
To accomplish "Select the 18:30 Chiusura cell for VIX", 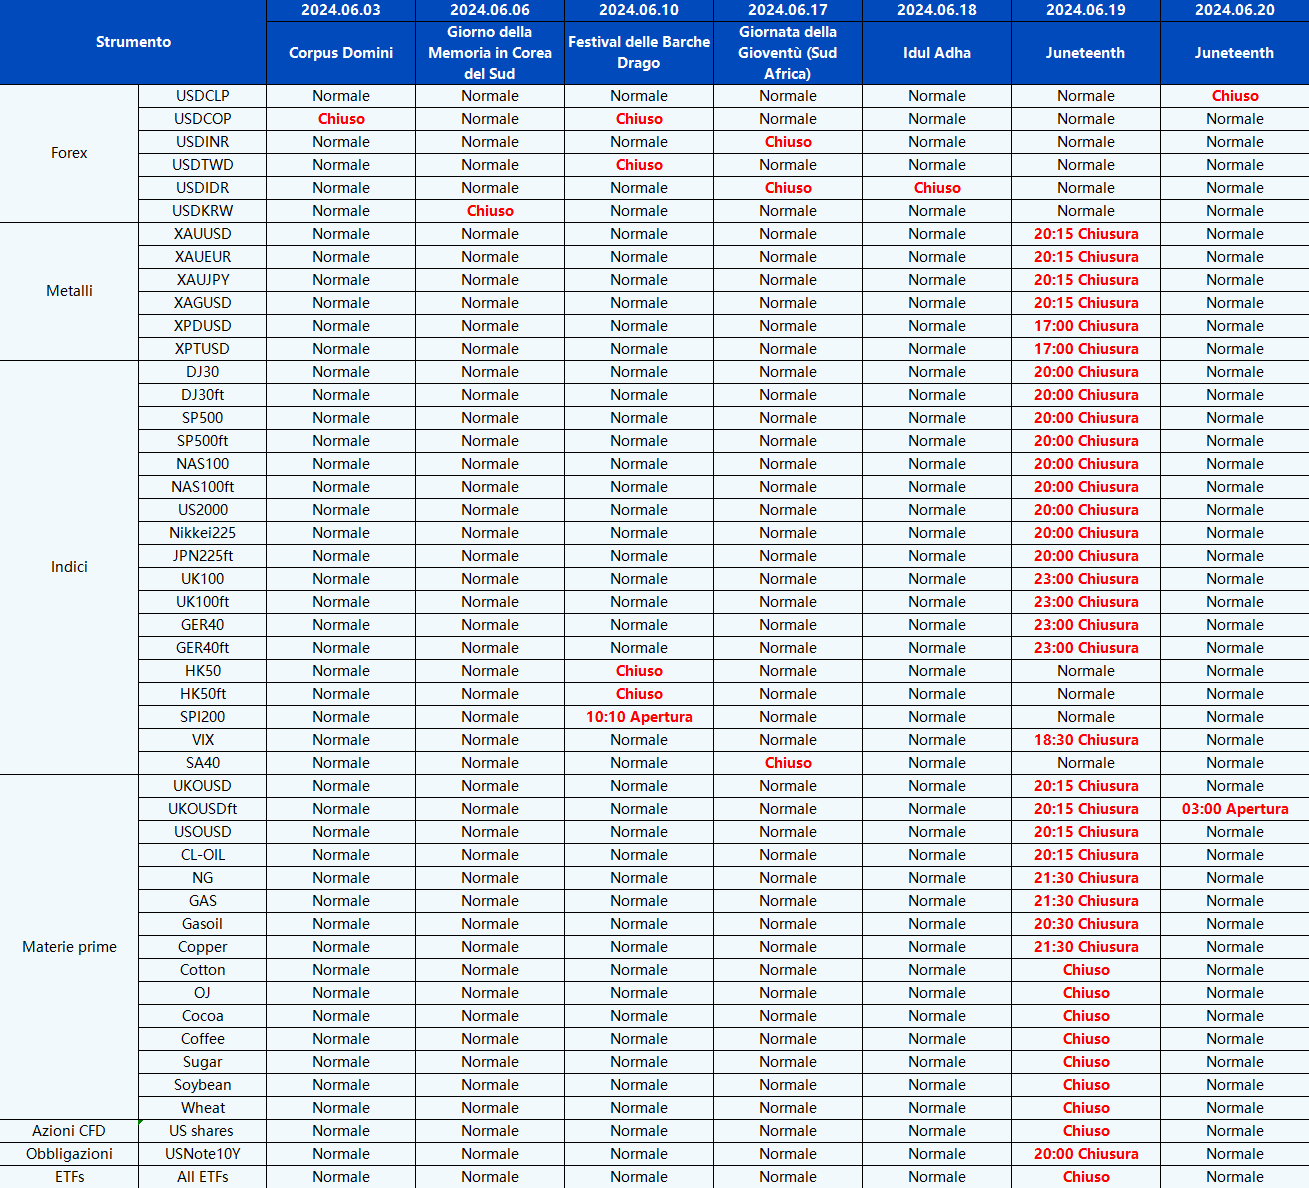I will (x=1085, y=740).
